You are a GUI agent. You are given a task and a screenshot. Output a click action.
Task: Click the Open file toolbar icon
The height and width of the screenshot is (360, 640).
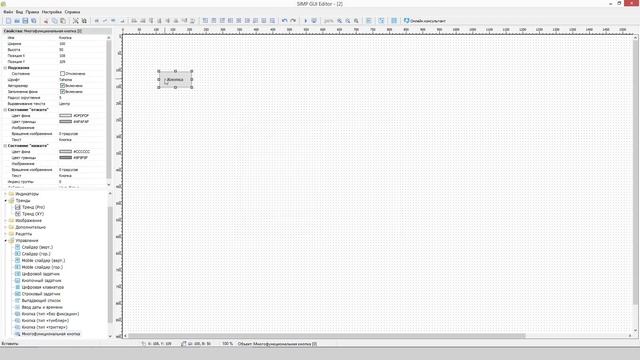17,21
